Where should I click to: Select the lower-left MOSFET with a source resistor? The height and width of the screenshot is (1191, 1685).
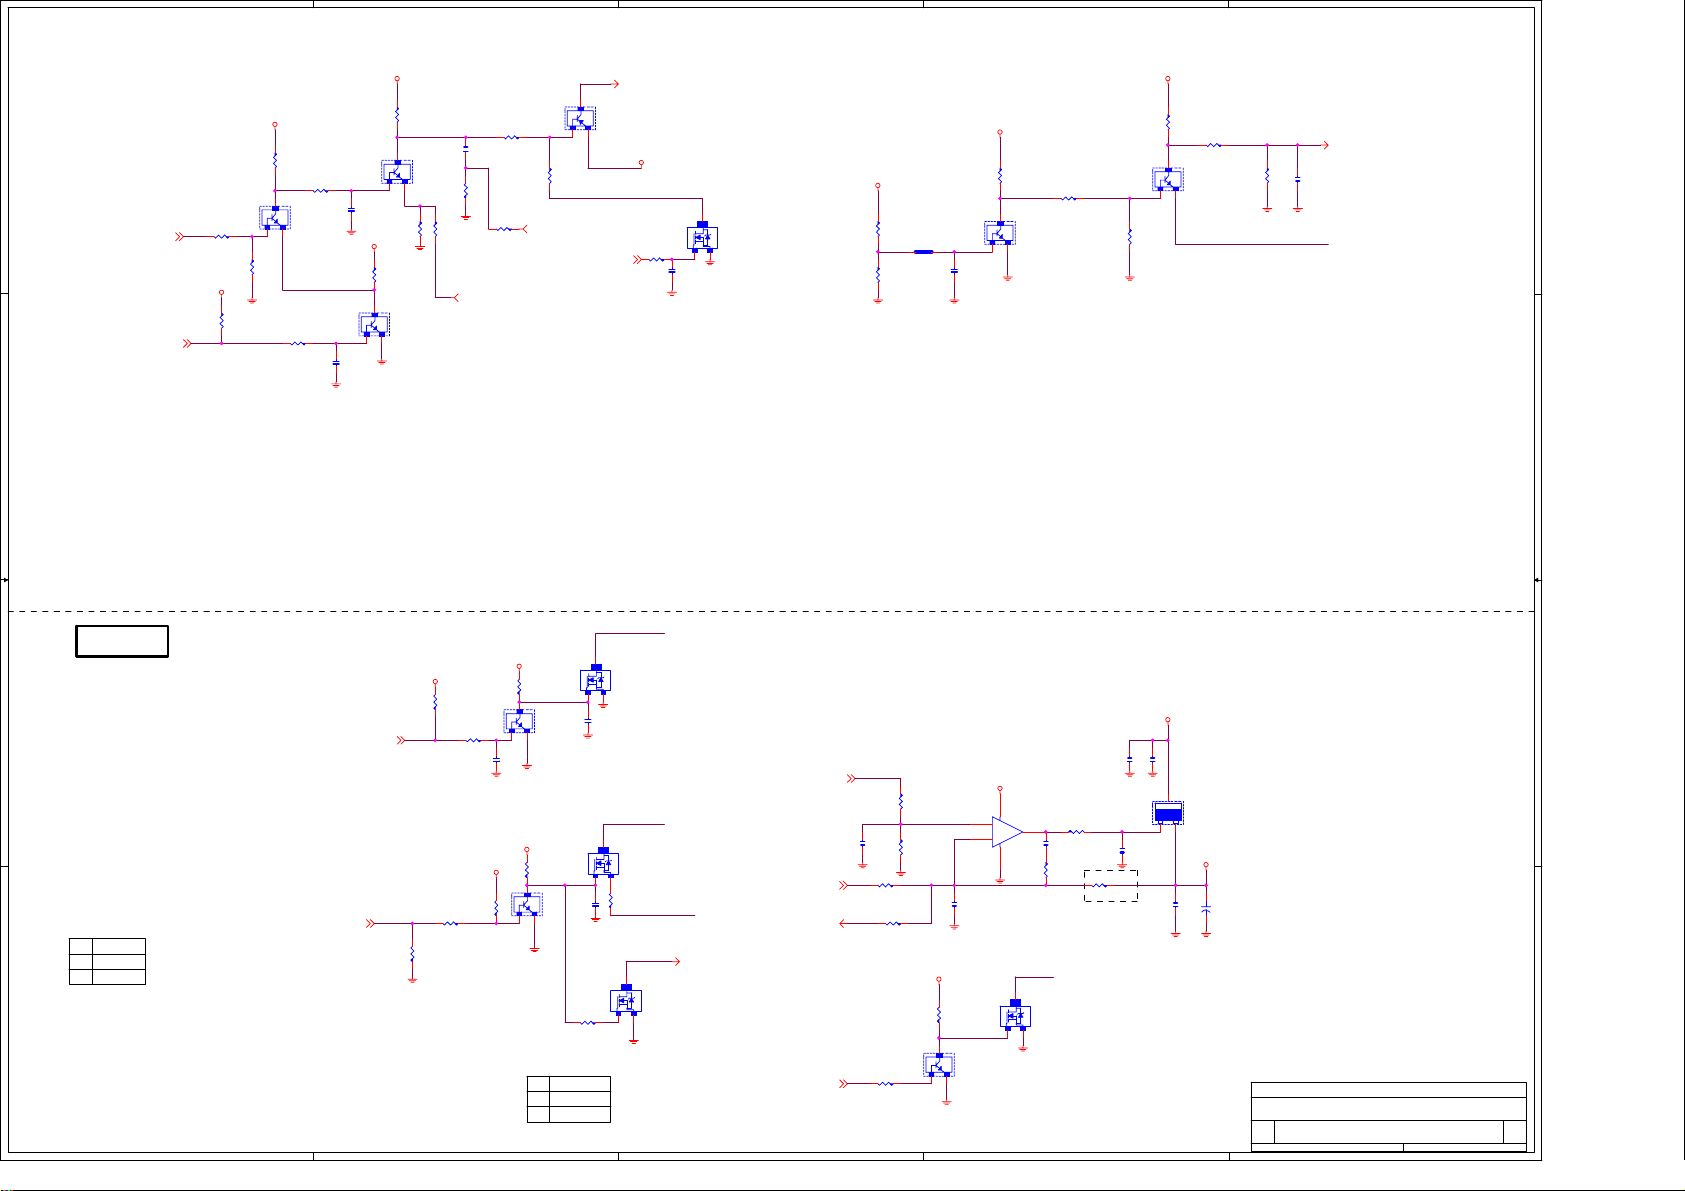click(603, 863)
